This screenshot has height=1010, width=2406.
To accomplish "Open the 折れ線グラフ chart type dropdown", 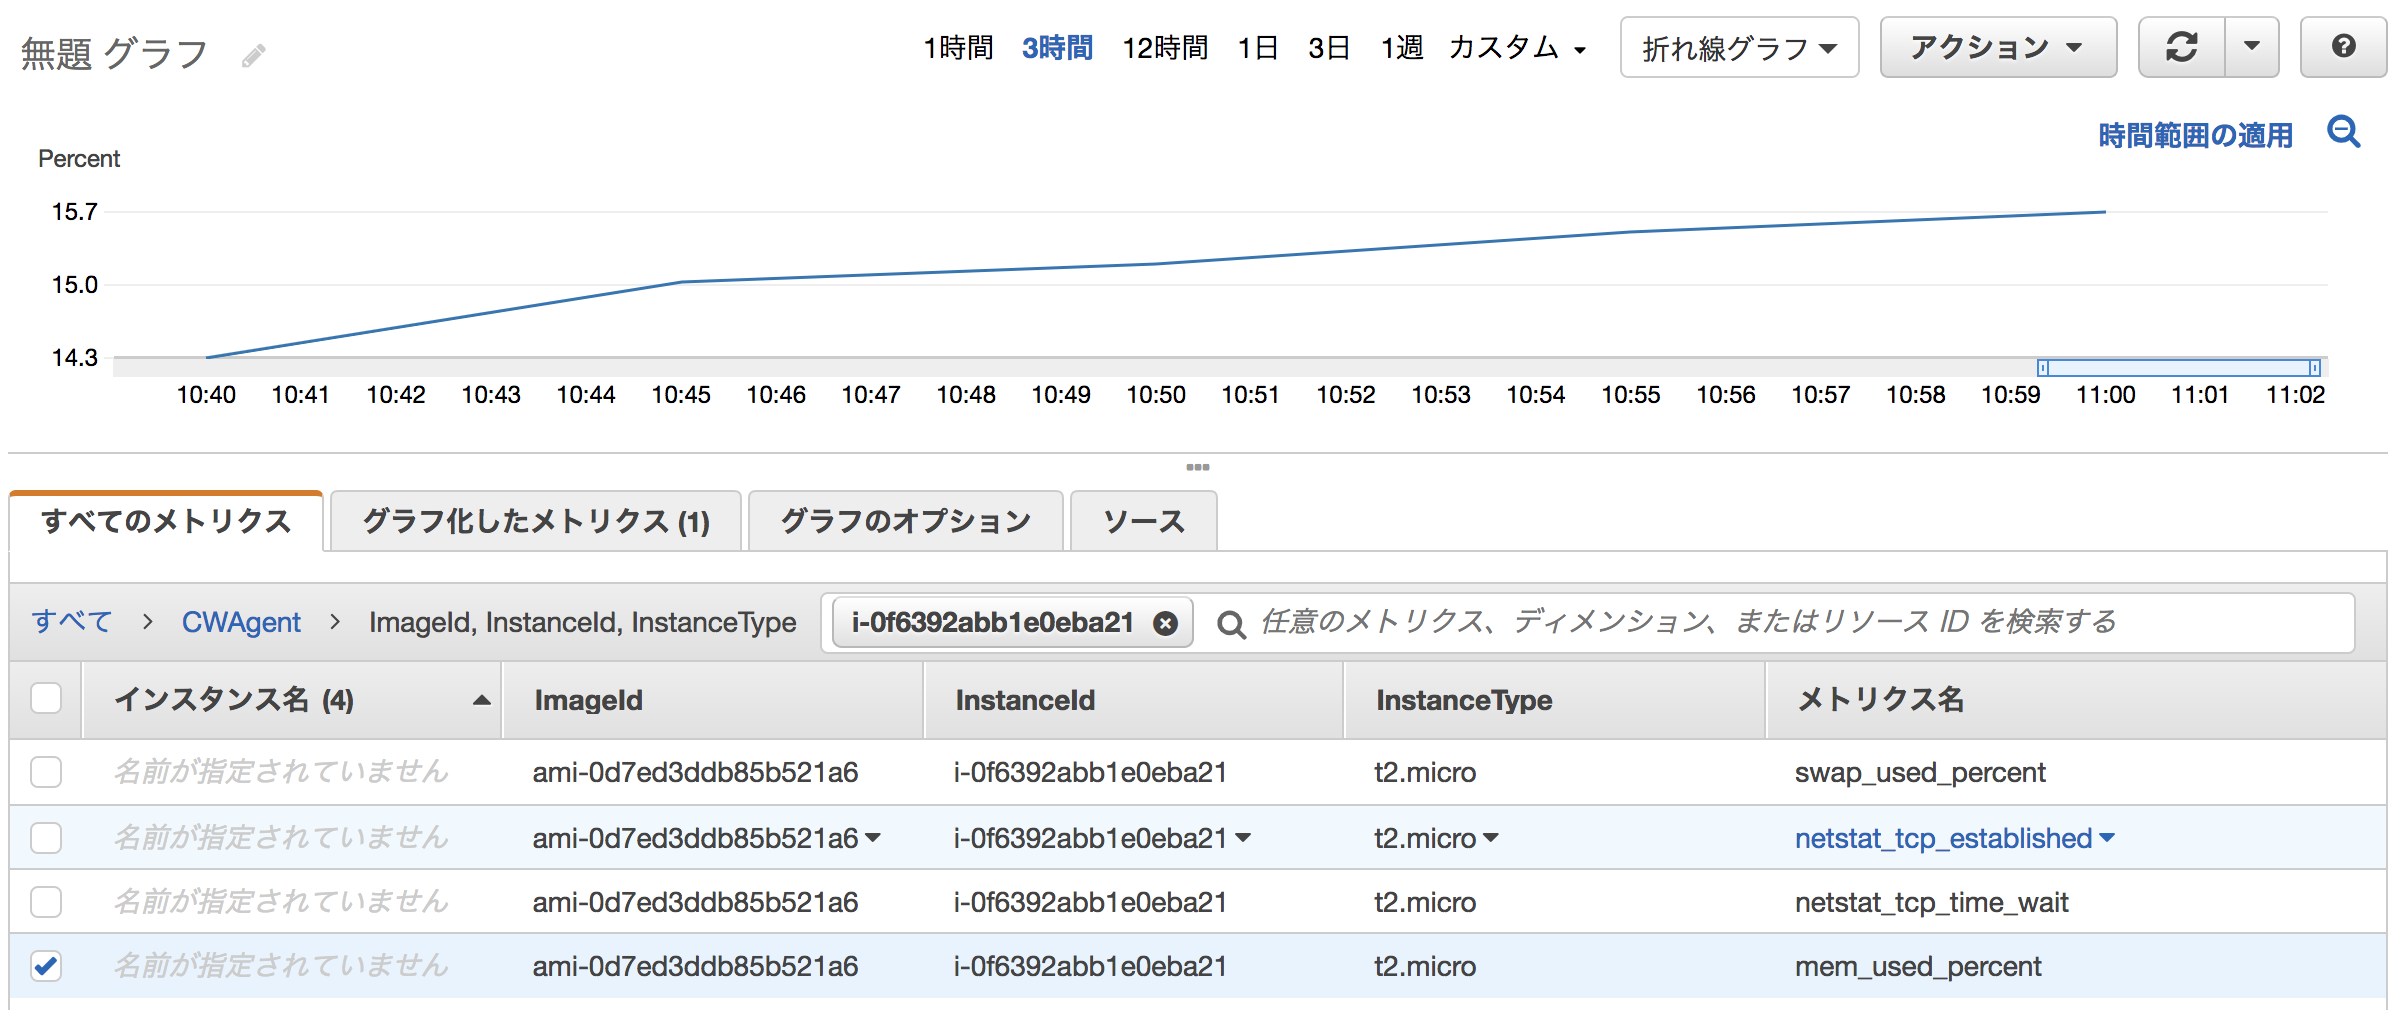I will pos(1739,47).
